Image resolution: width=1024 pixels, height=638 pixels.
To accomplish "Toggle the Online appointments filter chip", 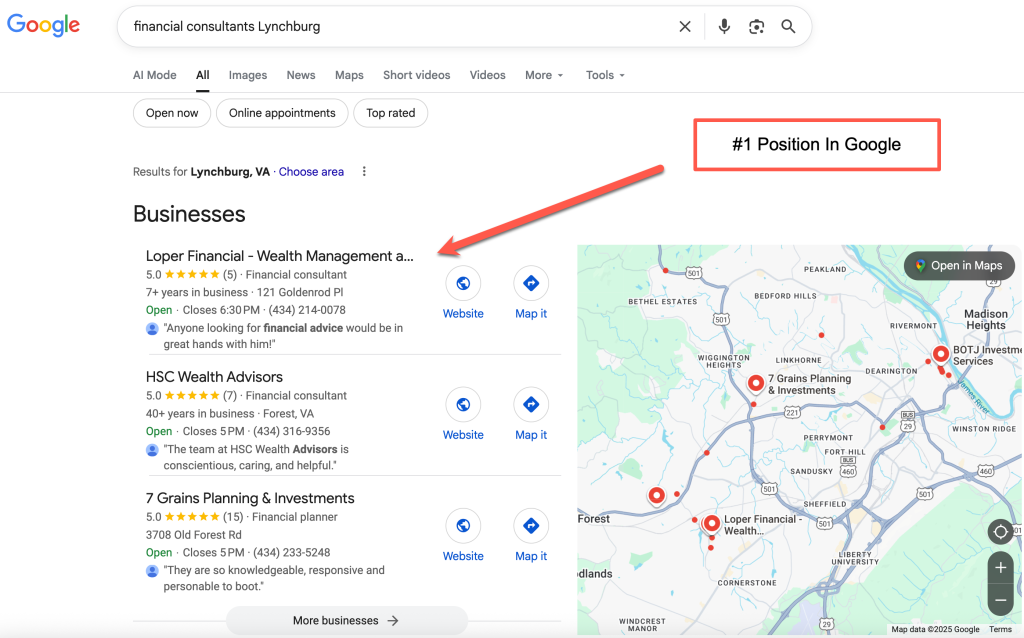I will [x=282, y=113].
